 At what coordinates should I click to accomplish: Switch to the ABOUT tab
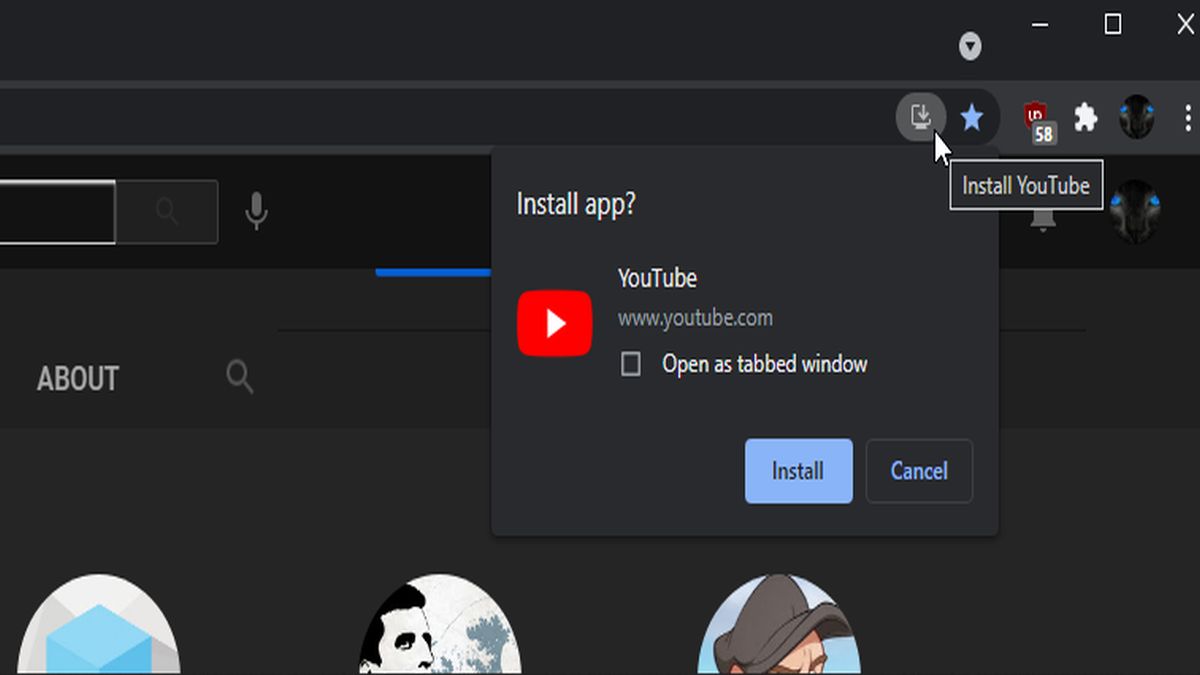tap(77, 378)
